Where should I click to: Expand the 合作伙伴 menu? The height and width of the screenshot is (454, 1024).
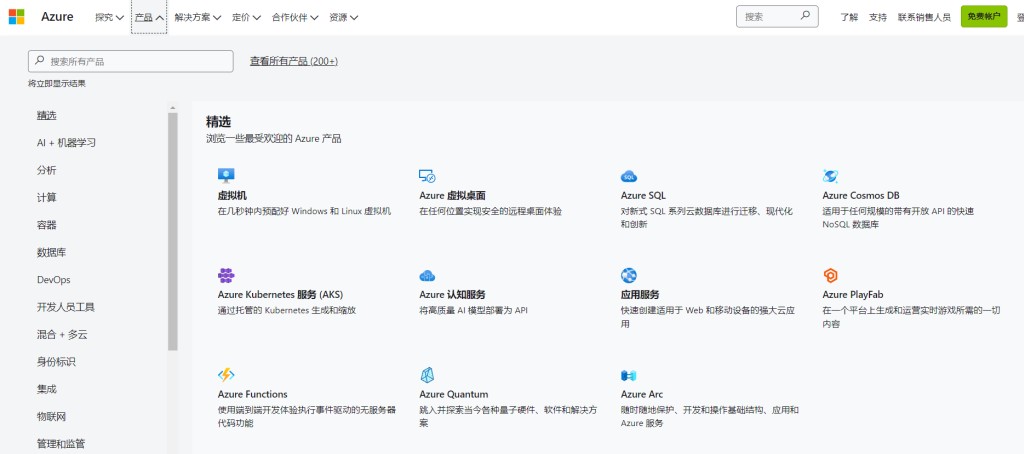click(x=295, y=17)
